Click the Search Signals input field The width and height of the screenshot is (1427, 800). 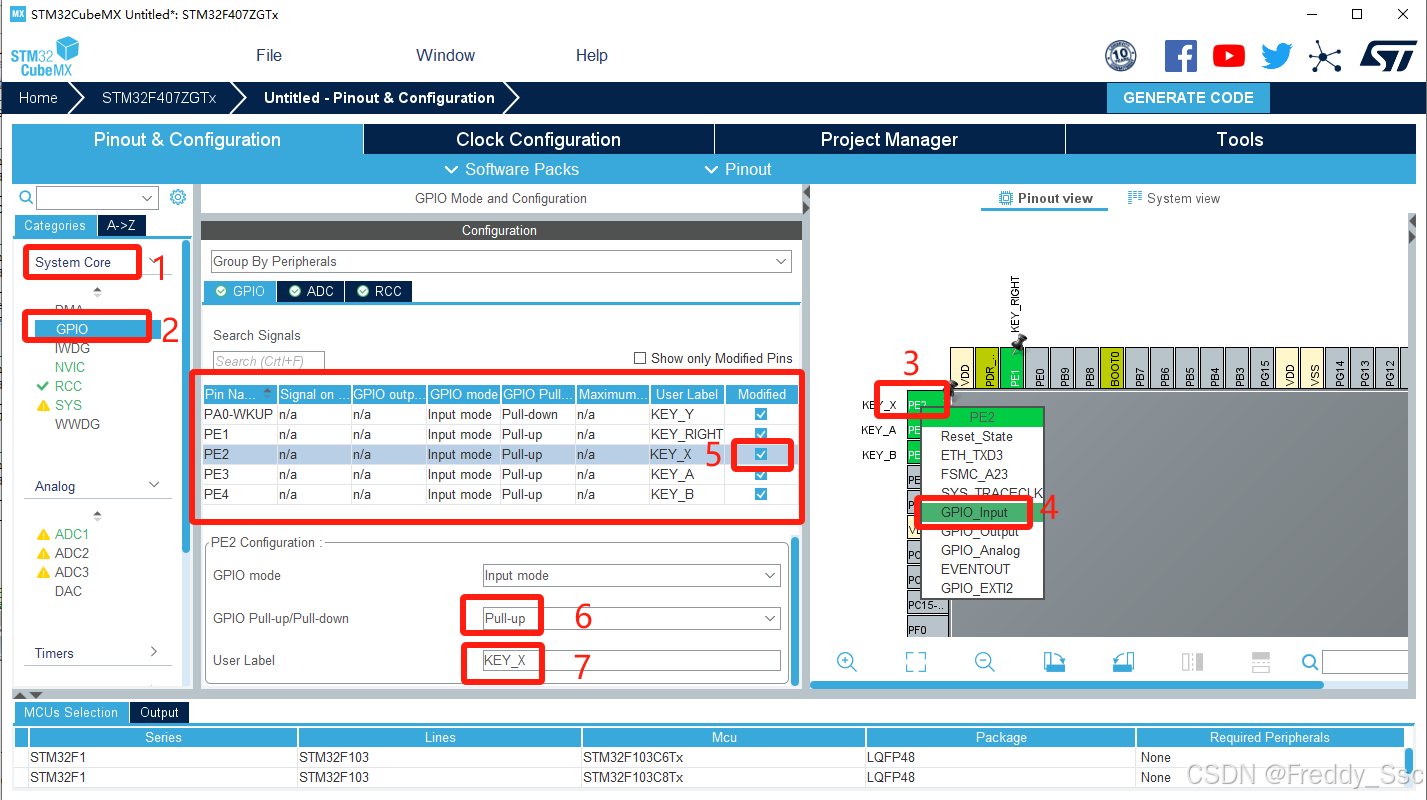(269, 361)
